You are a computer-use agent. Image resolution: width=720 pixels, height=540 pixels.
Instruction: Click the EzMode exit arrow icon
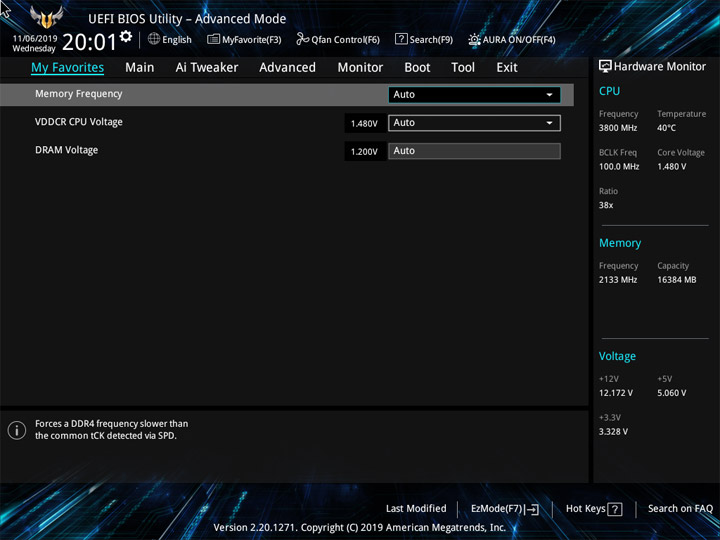click(x=532, y=509)
